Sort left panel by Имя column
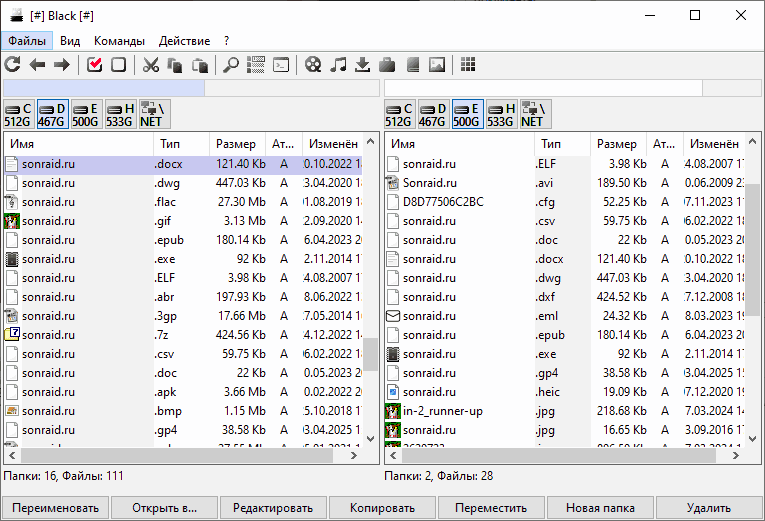 [79, 144]
